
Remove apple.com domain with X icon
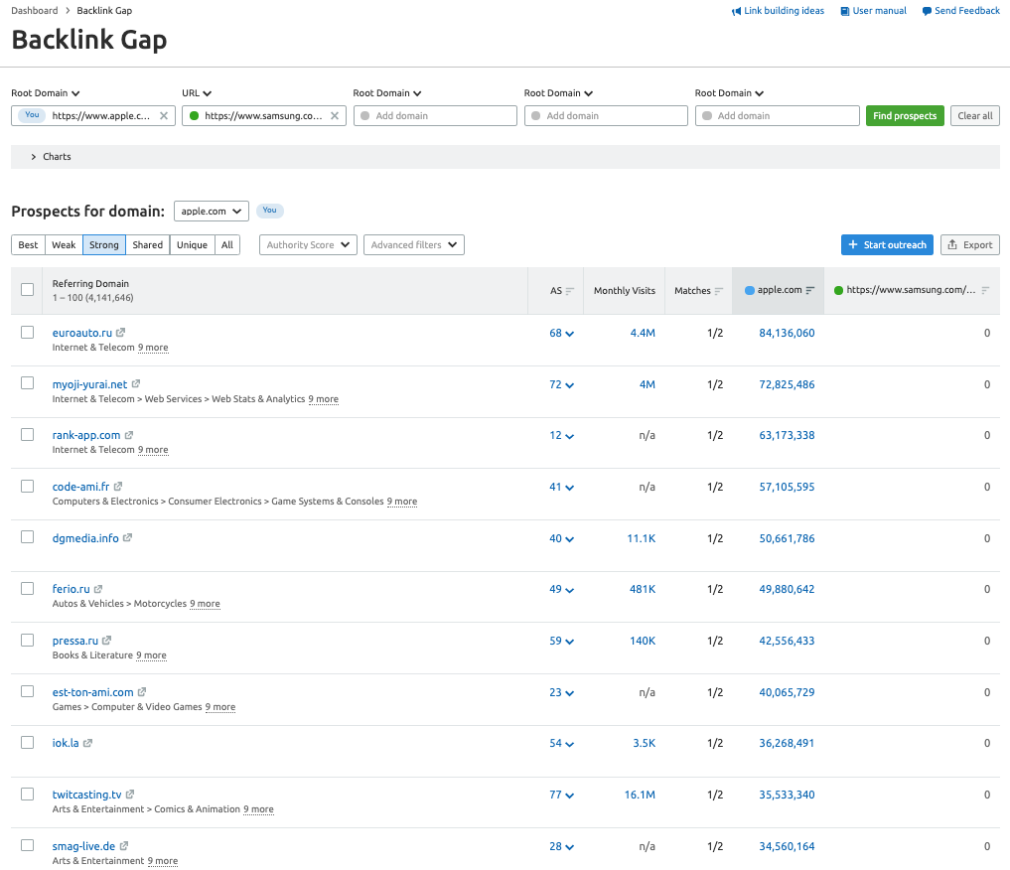tap(164, 116)
